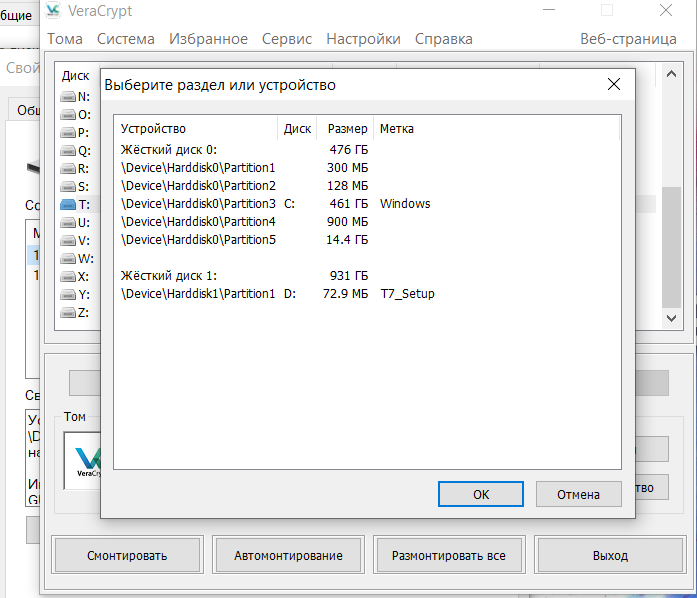Select the S: drive slot icon

tap(68, 187)
